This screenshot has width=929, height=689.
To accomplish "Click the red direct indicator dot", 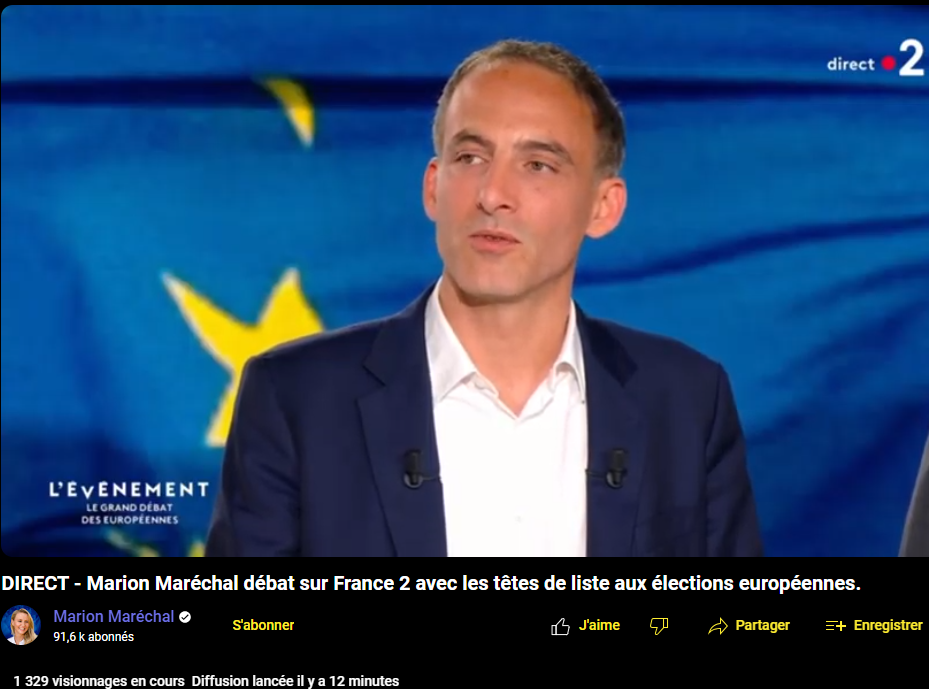I will [x=888, y=63].
